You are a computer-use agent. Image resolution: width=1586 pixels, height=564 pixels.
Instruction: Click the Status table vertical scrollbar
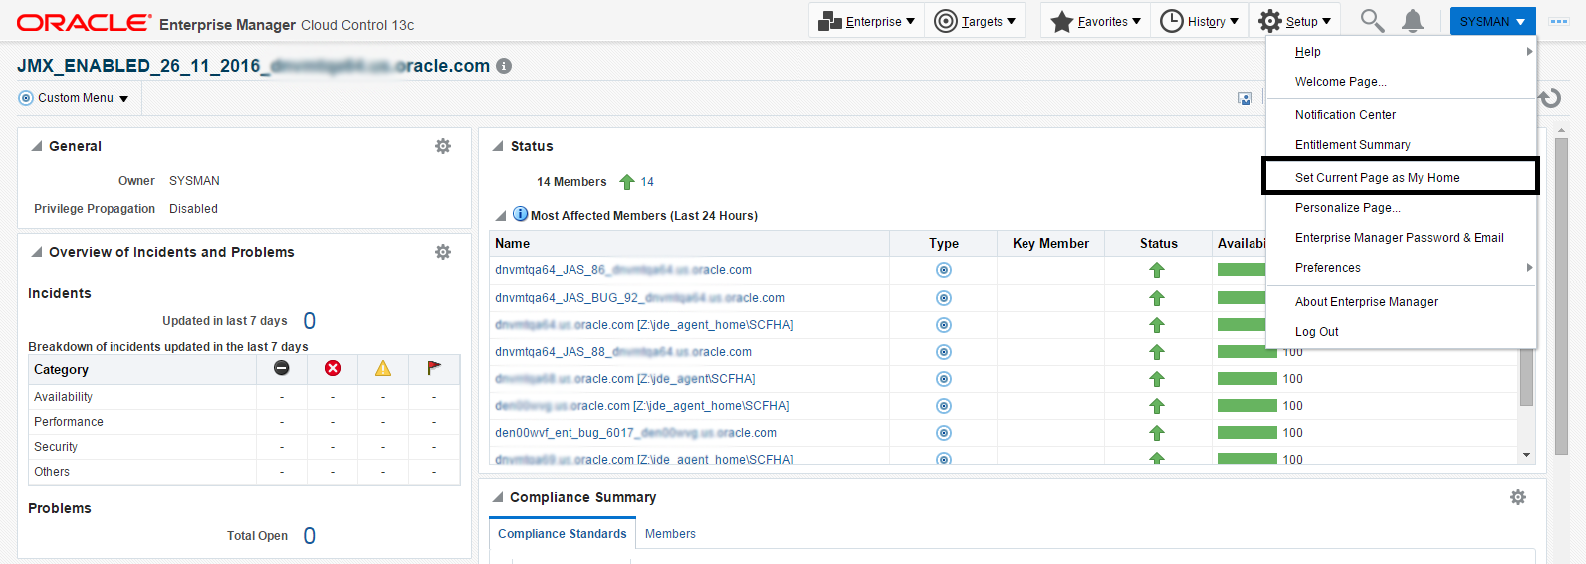tap(1526, 380)
